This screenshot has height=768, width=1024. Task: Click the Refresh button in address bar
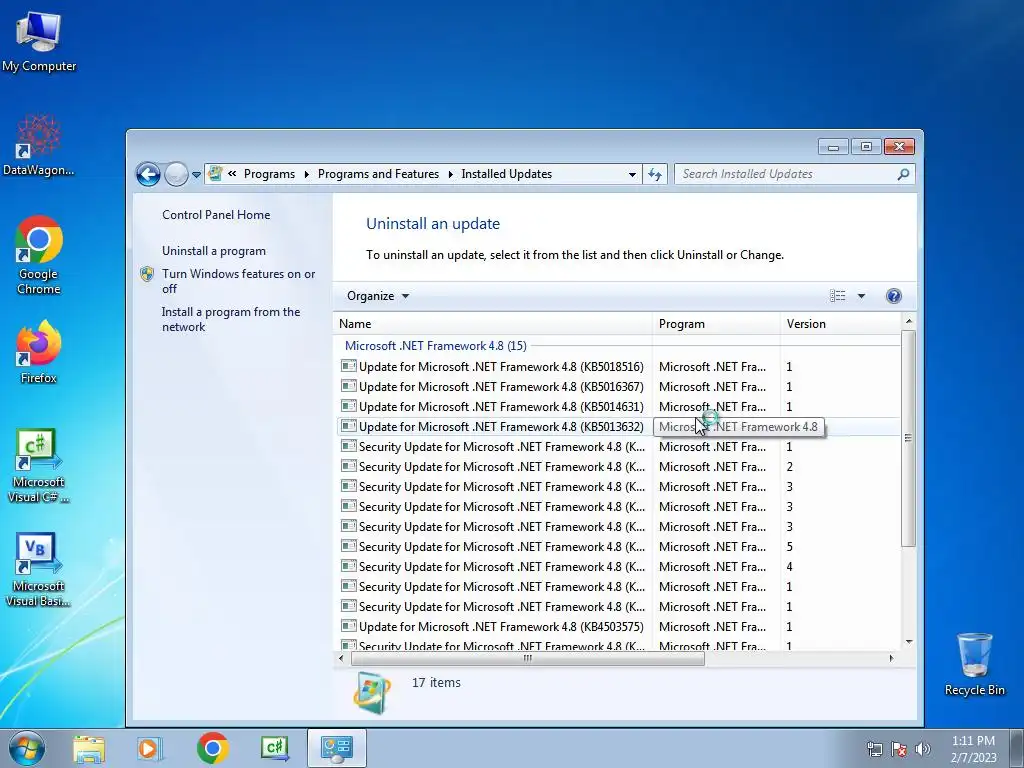click(x=655, y=174)
